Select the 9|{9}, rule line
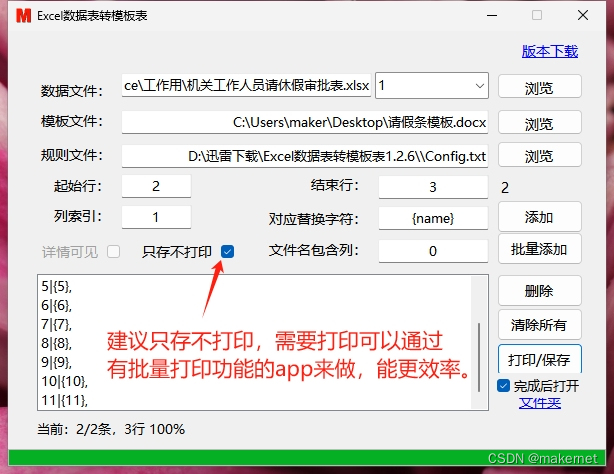 57,362
